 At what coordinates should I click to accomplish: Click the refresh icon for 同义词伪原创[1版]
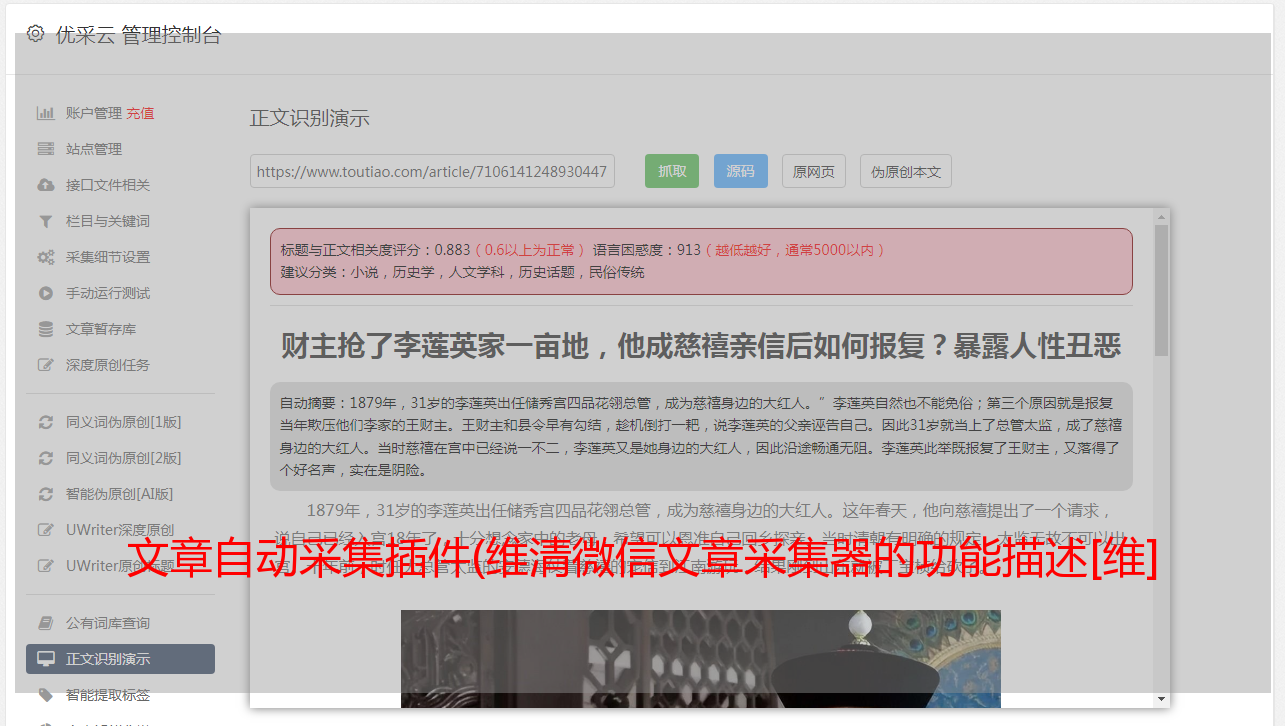(x=45, y=422)
